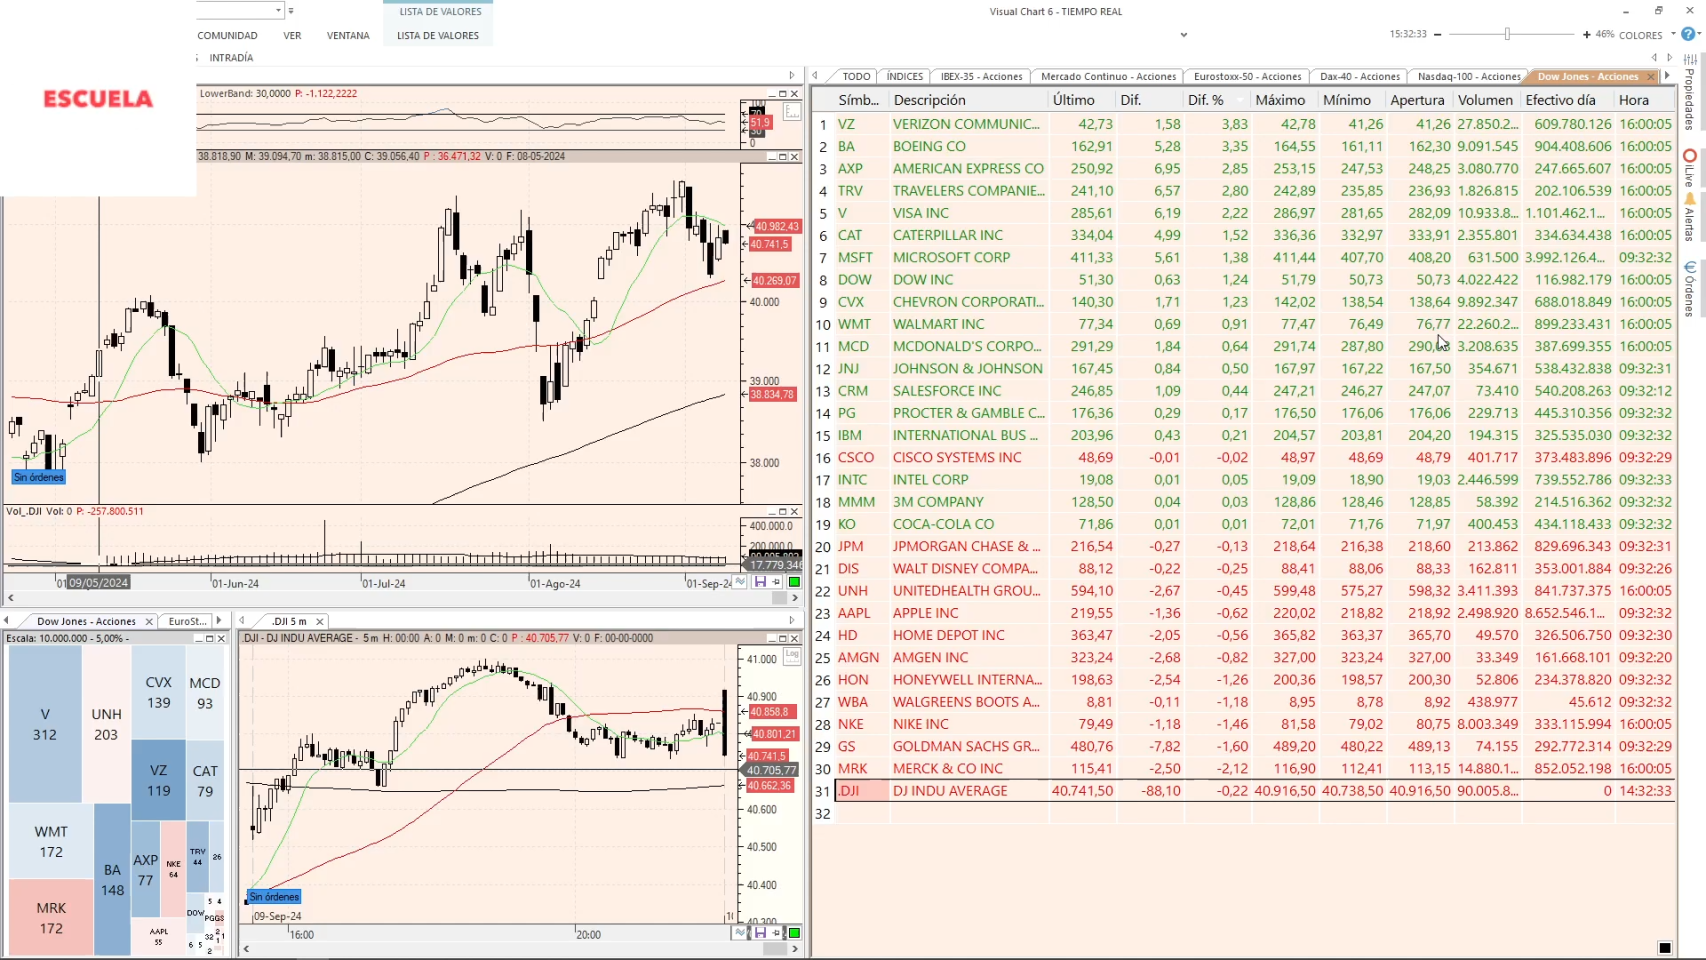This screenshot has width=1706, height=960.
Task: Toggle the Log scale button on 5-minute chart
Action: 792,656
